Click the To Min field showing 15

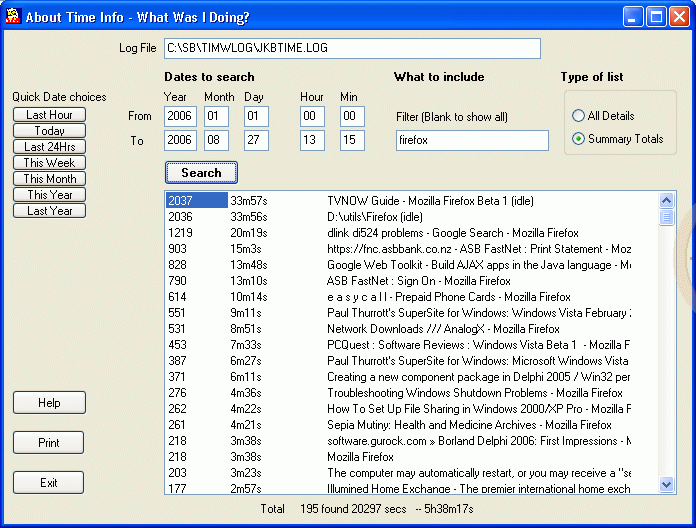tap(352, 140)
